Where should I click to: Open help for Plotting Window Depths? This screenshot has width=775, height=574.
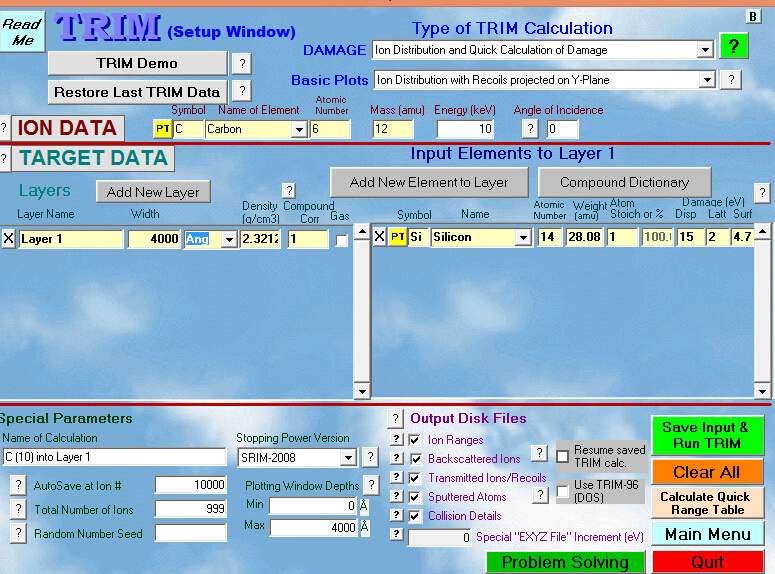(371, 485)
